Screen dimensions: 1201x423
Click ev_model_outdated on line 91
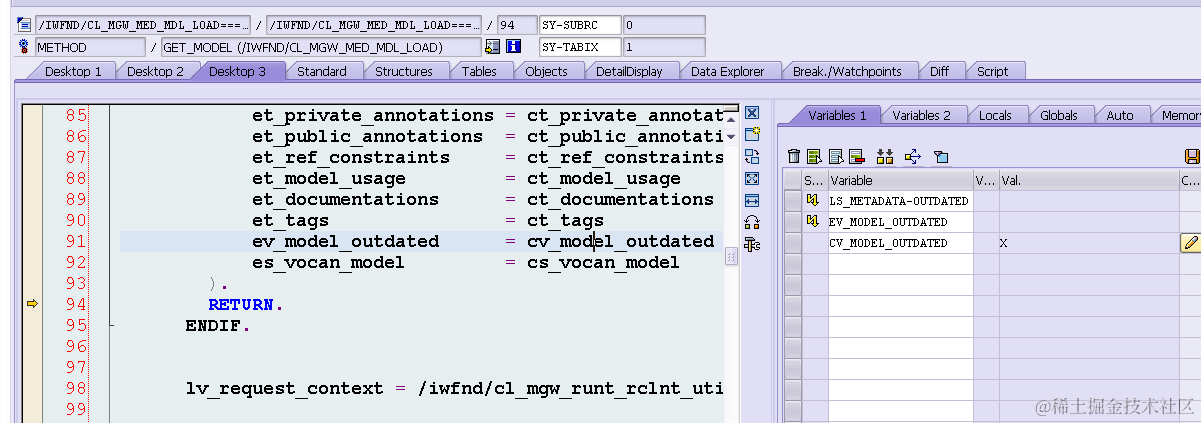(x=345, y=241)
